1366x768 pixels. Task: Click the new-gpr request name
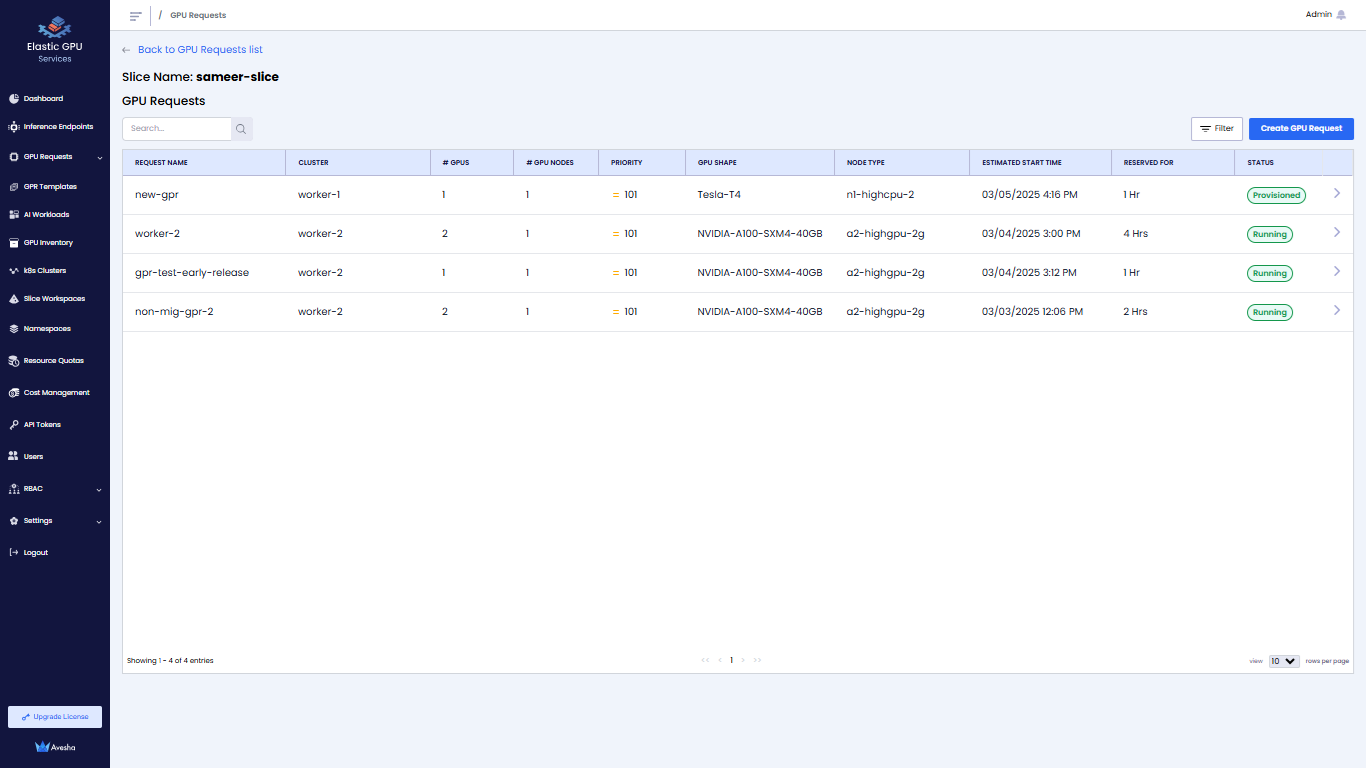click(157, 195)
